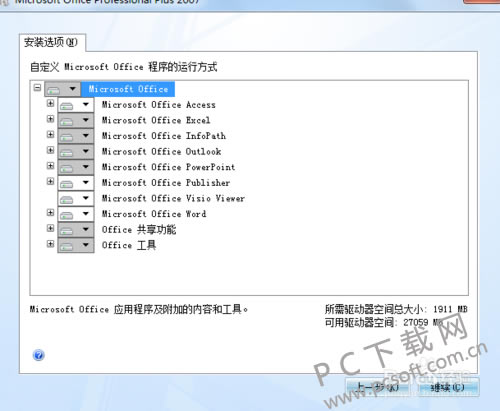The height and width of the screenshot is (411, 500).
Task: Expand Microsoft Office Publisher tree node
Action: click(x=50, y=182)
